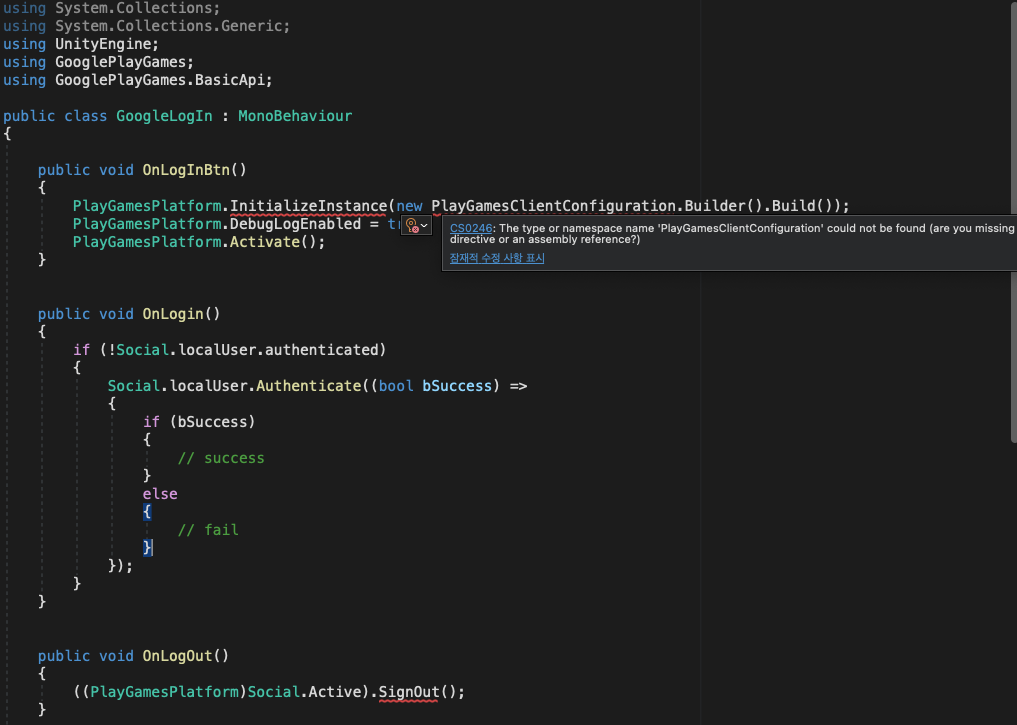
Task: Open the CS0246 error code link
Action: [x=471, y=228]
